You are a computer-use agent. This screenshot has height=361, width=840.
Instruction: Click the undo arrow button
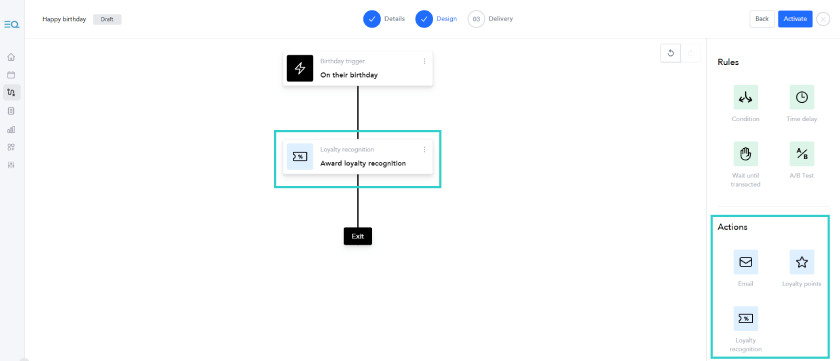(670, 53)
